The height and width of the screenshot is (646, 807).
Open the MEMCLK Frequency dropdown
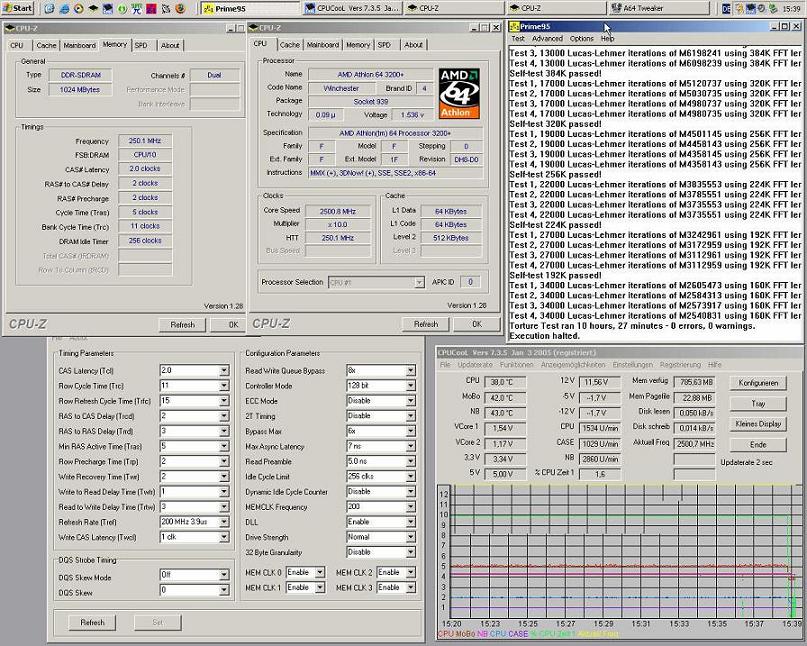(x=411, y=507)
